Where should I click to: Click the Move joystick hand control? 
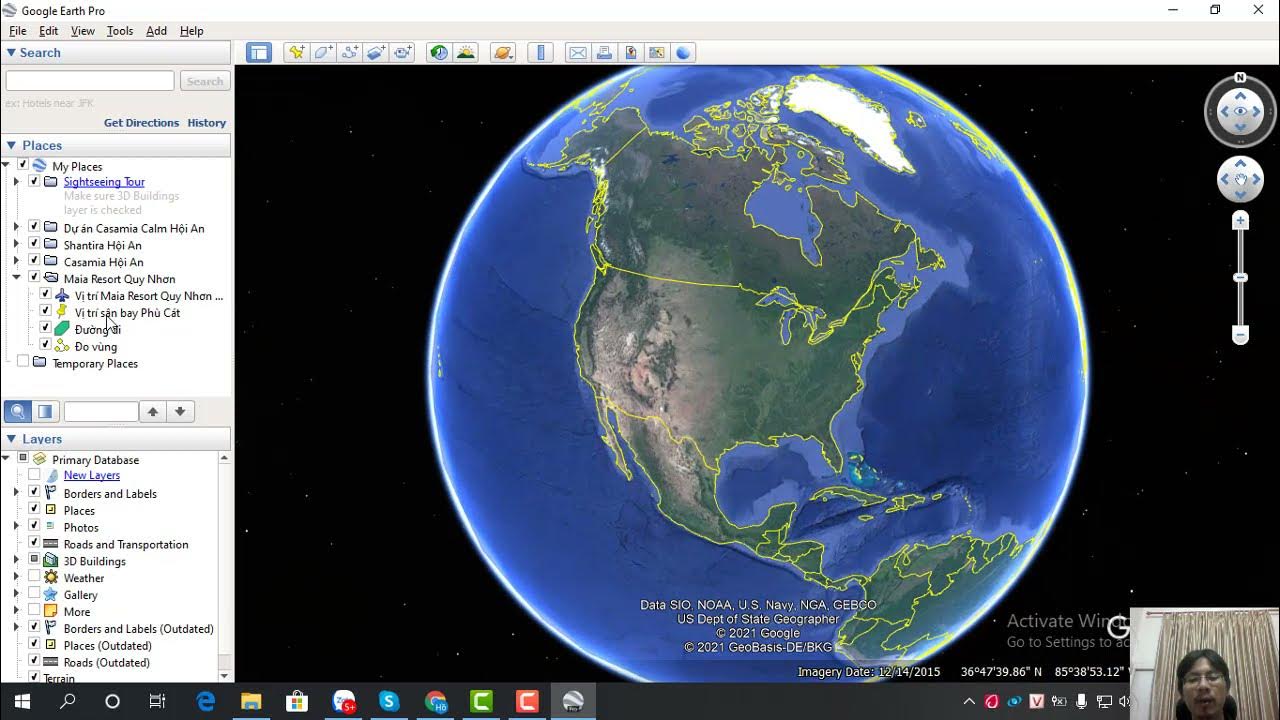pos(1240,180)
